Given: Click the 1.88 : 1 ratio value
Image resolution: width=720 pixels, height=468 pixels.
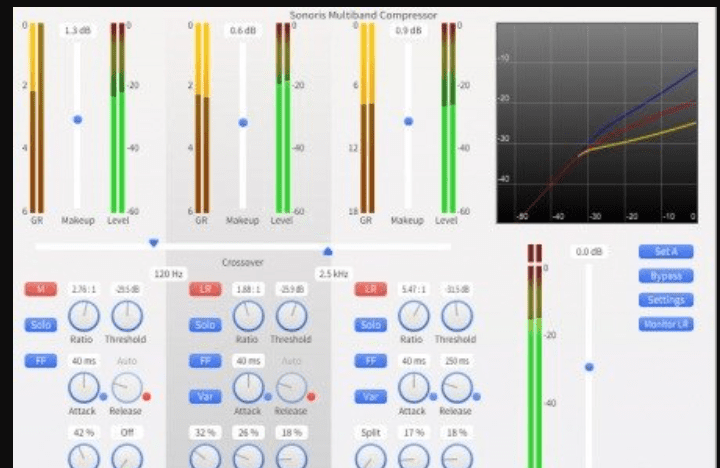Looking at the screenshot, I should click(248, 289).
